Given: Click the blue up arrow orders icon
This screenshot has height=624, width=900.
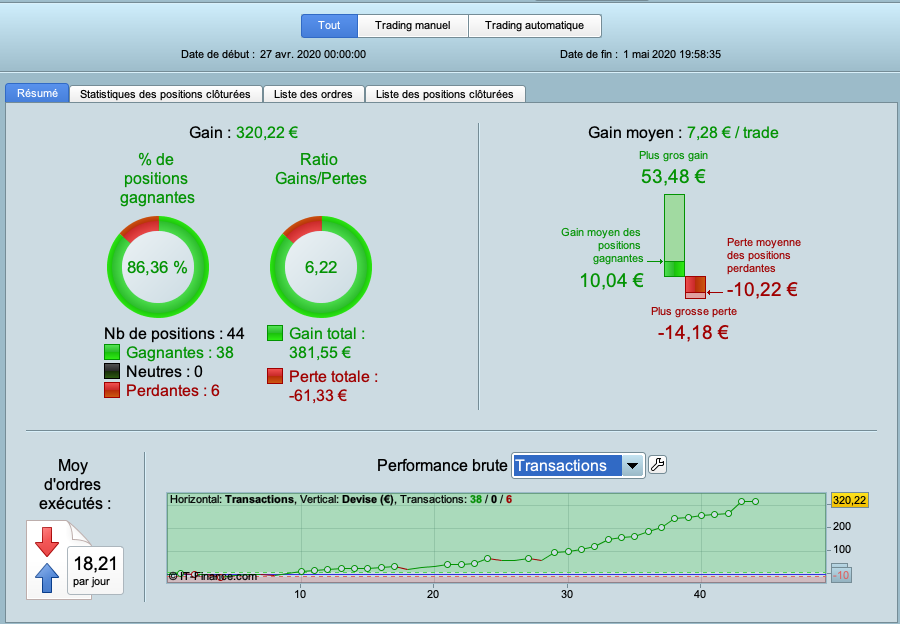Looking at the screenshot, I should coord(46,577).
